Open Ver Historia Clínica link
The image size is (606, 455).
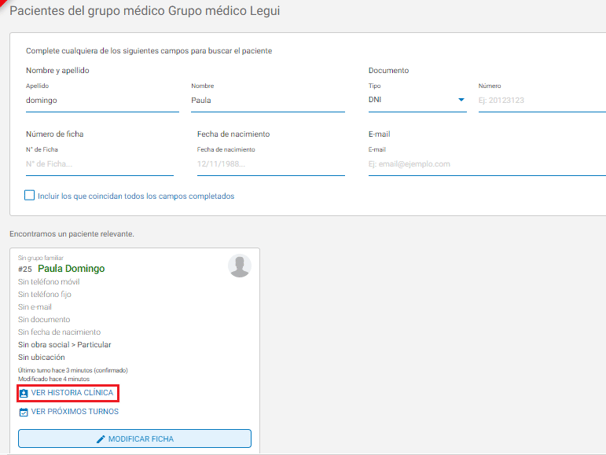tap(72, 394)
